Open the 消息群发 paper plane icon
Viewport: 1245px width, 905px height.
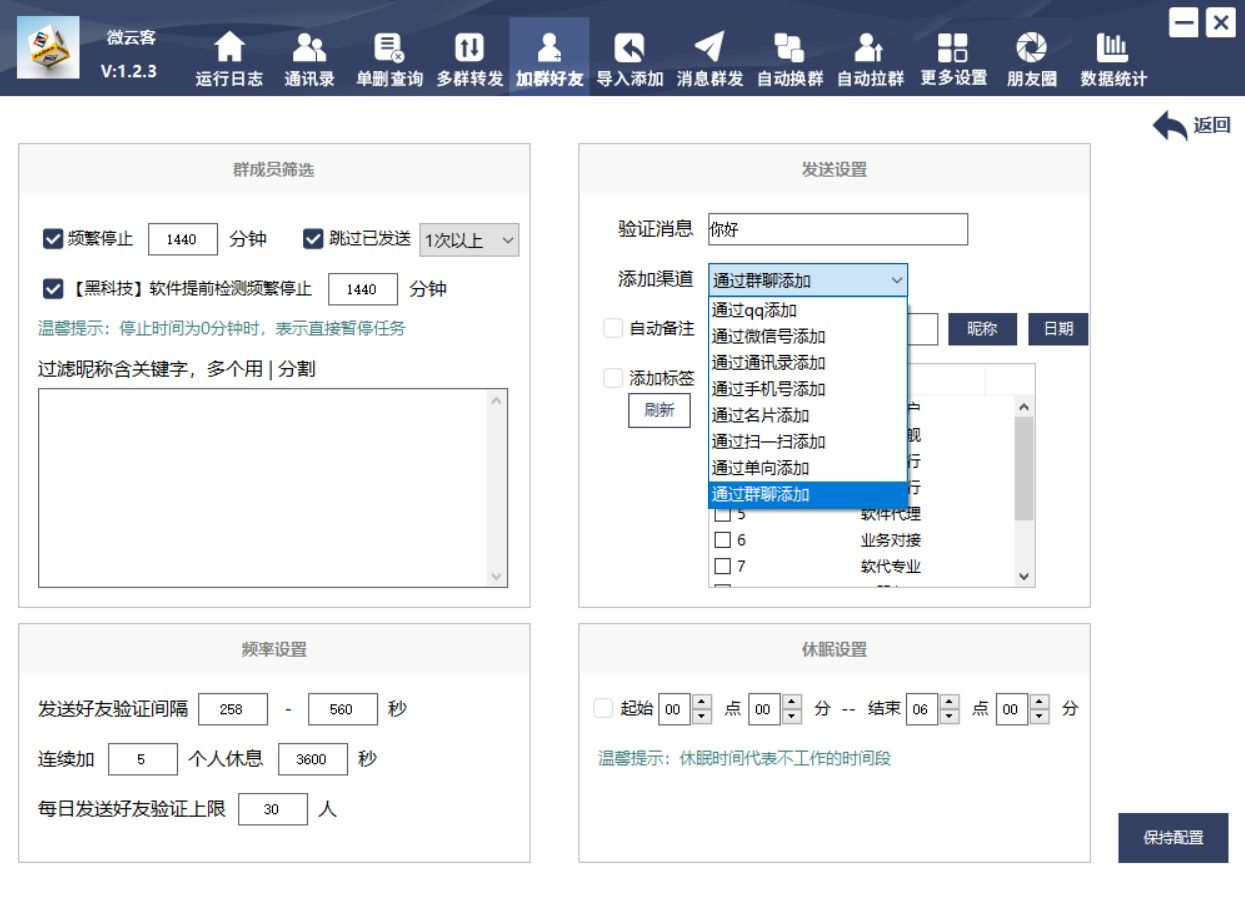[709, 47]
